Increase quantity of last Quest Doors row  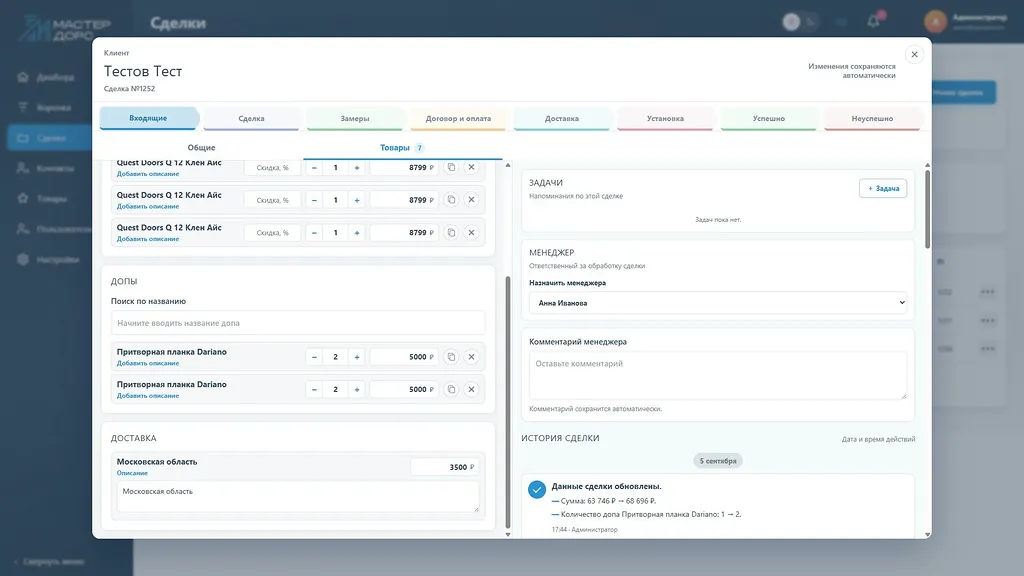(x=357, y=232)
